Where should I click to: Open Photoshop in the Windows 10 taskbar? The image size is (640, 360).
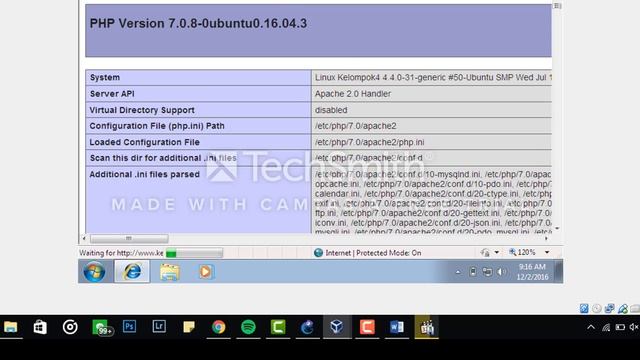[x=129, y=327]
